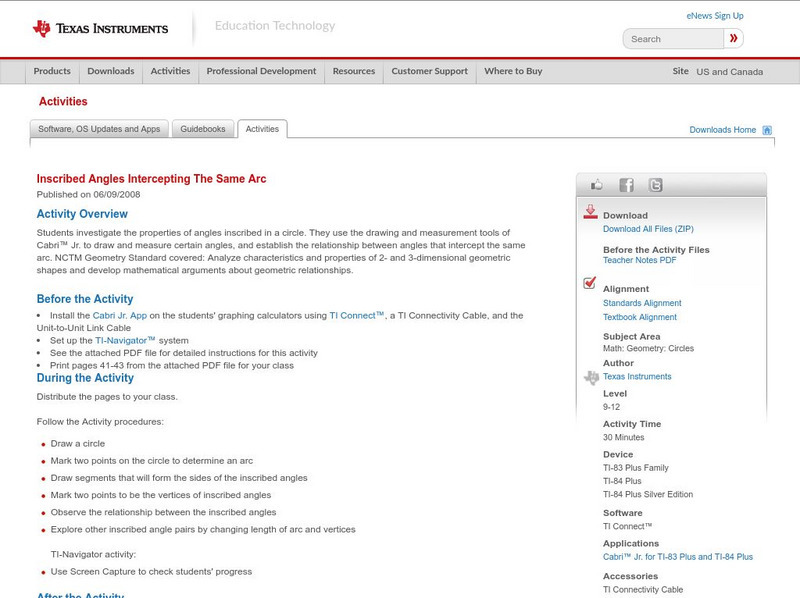
Task: Click the Before the Activity heading
Action: tap(85, 299)
